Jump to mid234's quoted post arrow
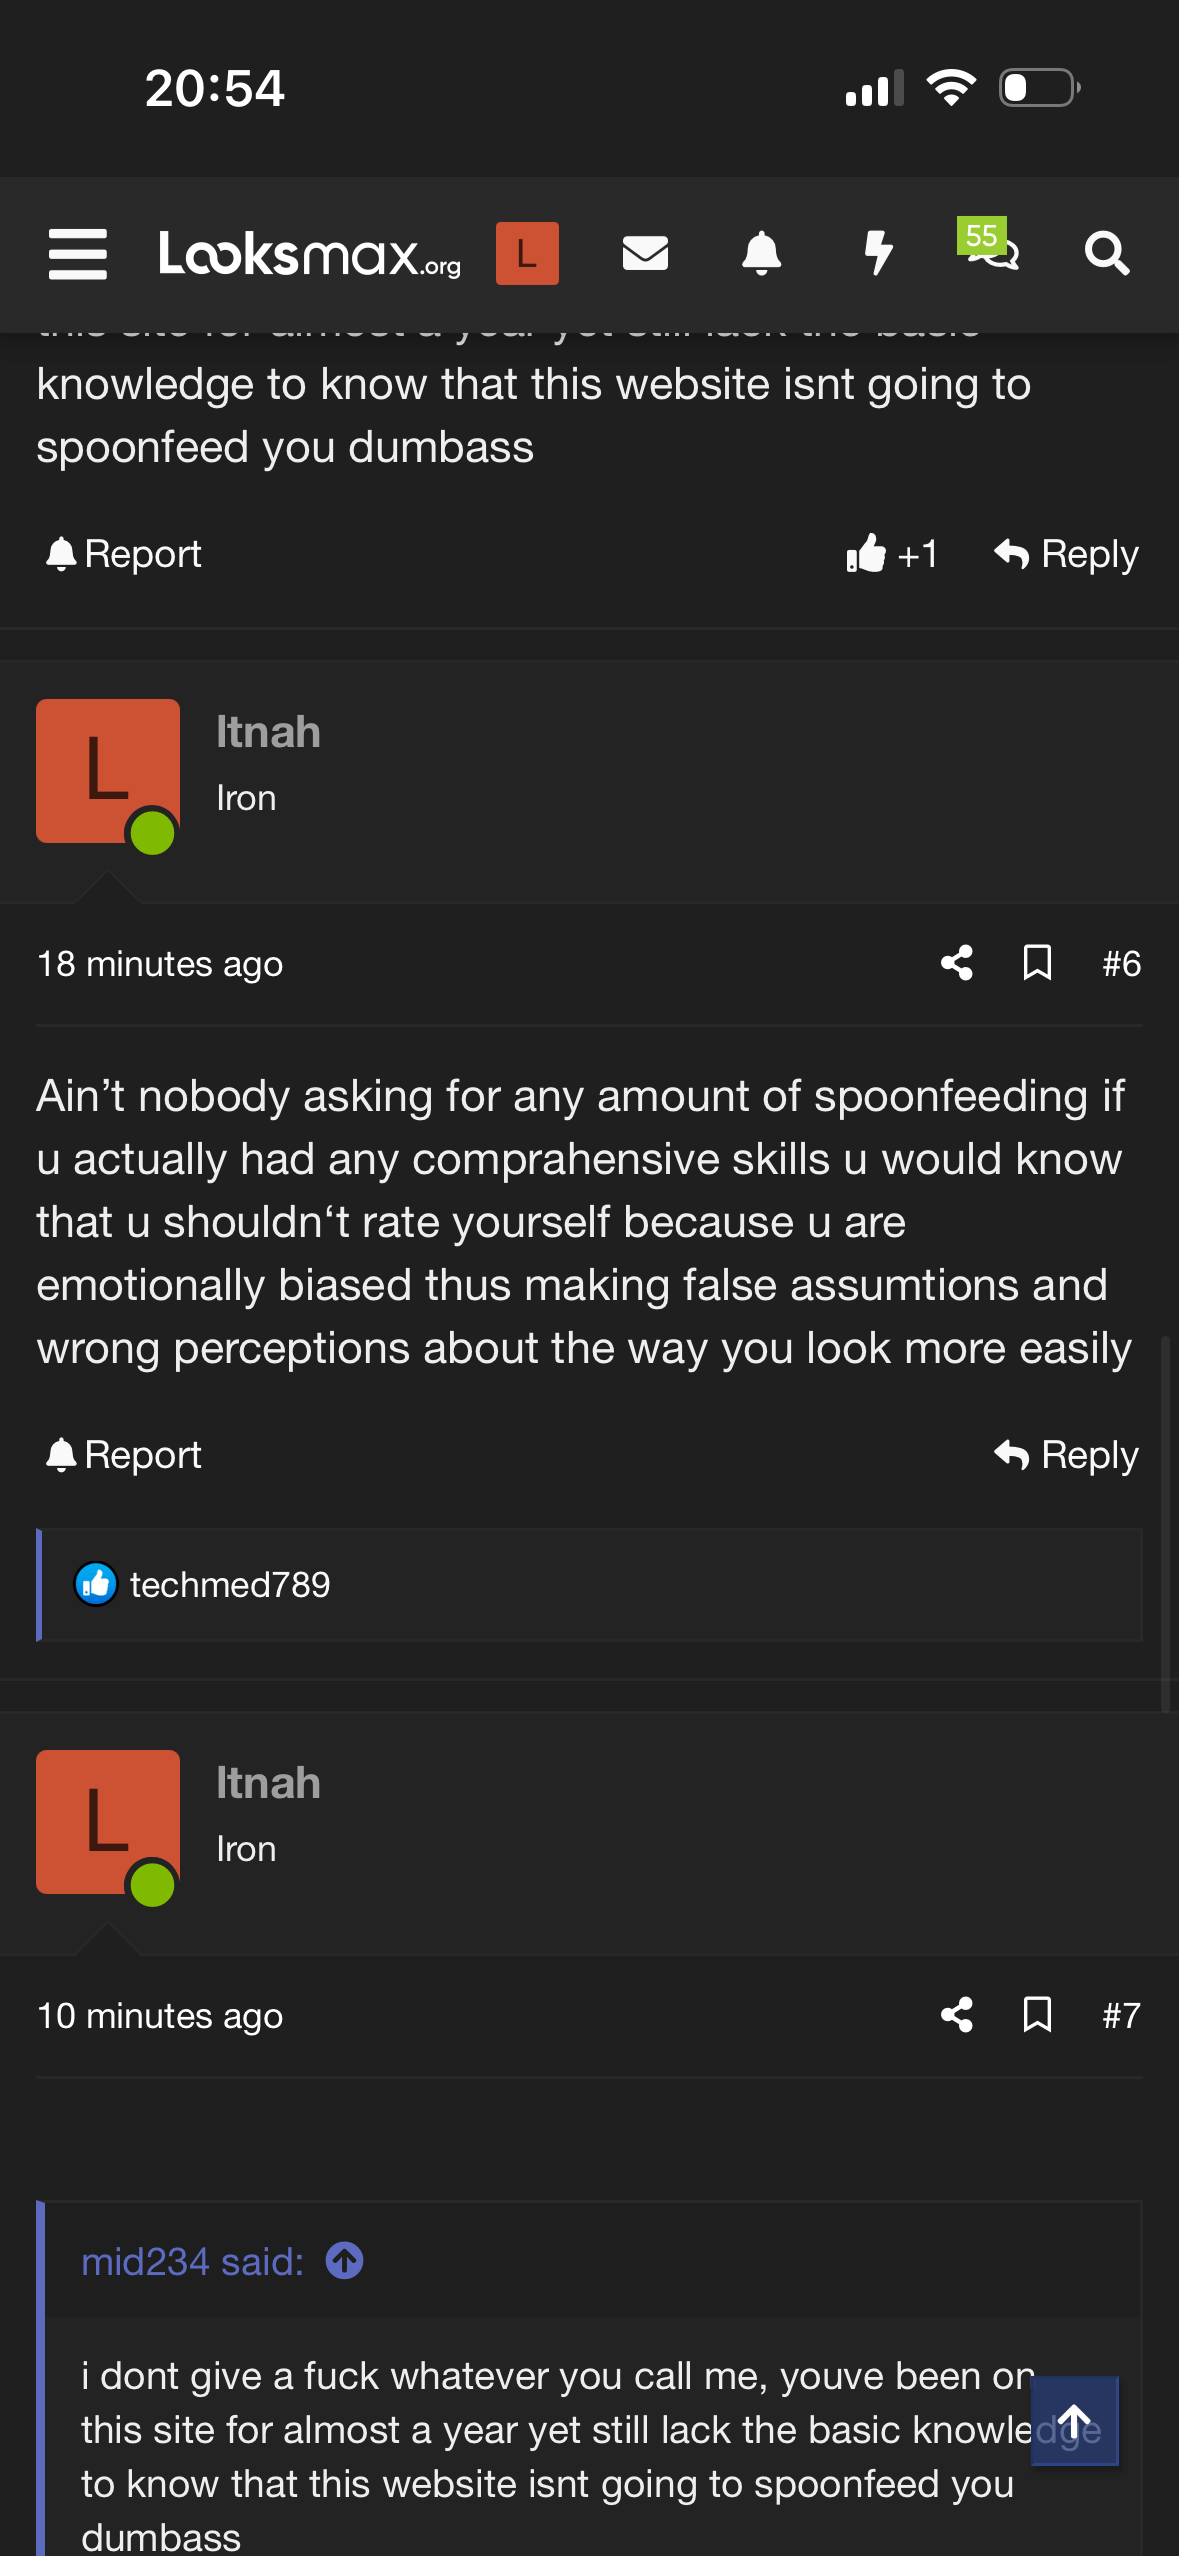Screen dimensions: 1179x2556 click(x=345, y=2261)
